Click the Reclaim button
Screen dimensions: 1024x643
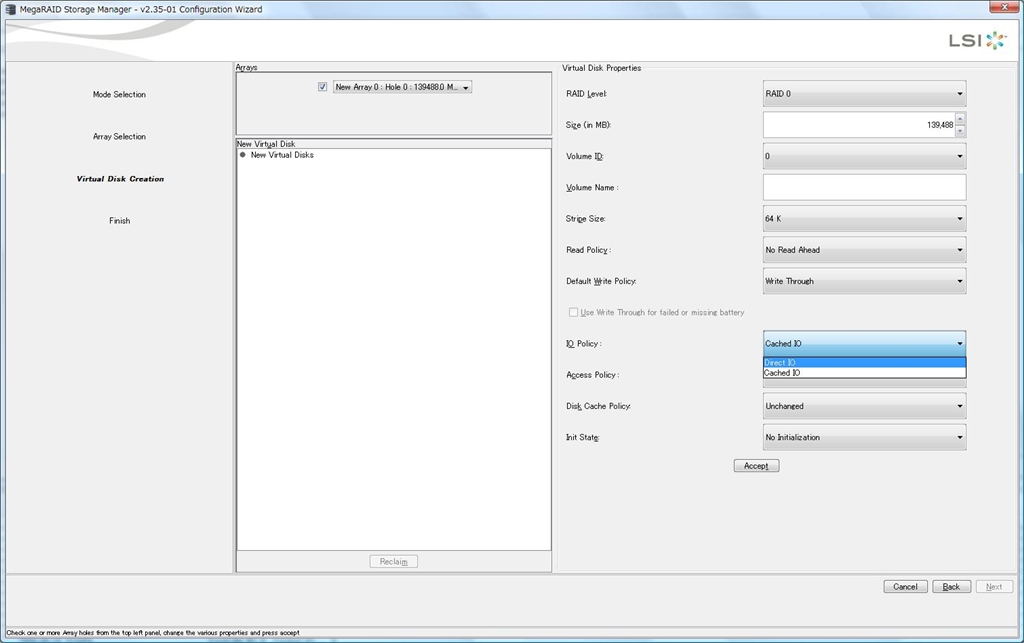click(x=393, y=561)
